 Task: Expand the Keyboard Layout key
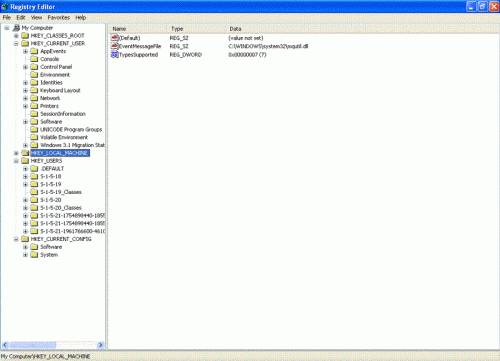pos(25,90)
